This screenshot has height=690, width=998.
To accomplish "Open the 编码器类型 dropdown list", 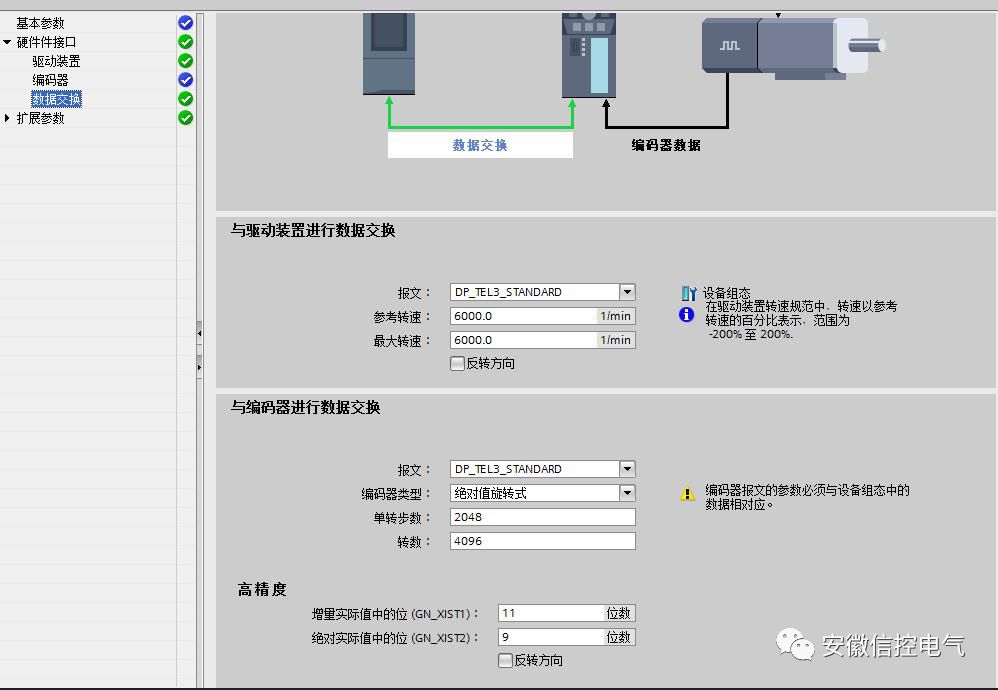I will 627,492.
